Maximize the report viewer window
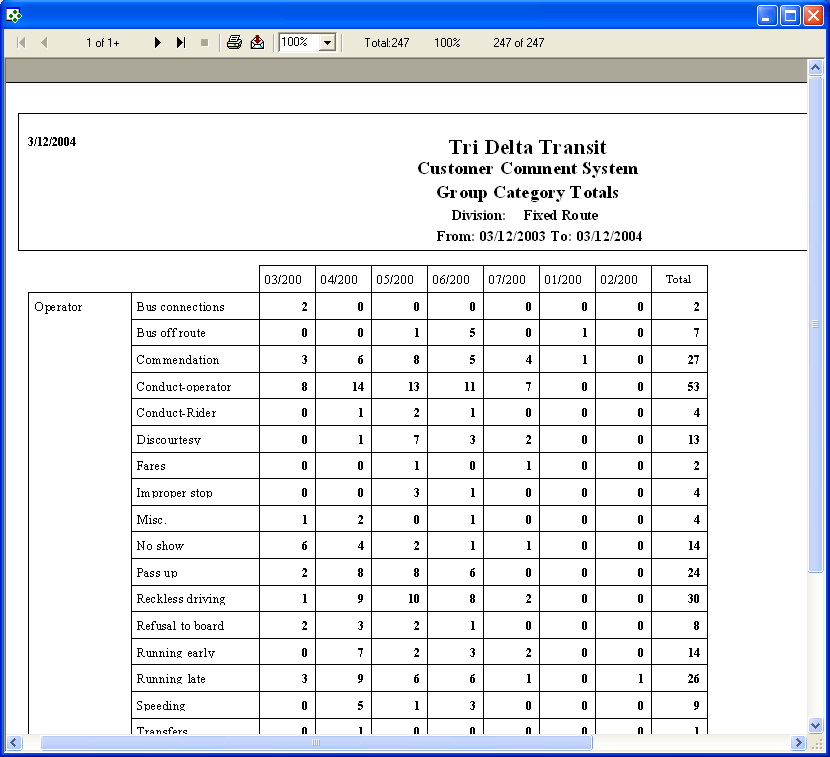Screen dimensions: 830x757 click(x=791, y=15)
